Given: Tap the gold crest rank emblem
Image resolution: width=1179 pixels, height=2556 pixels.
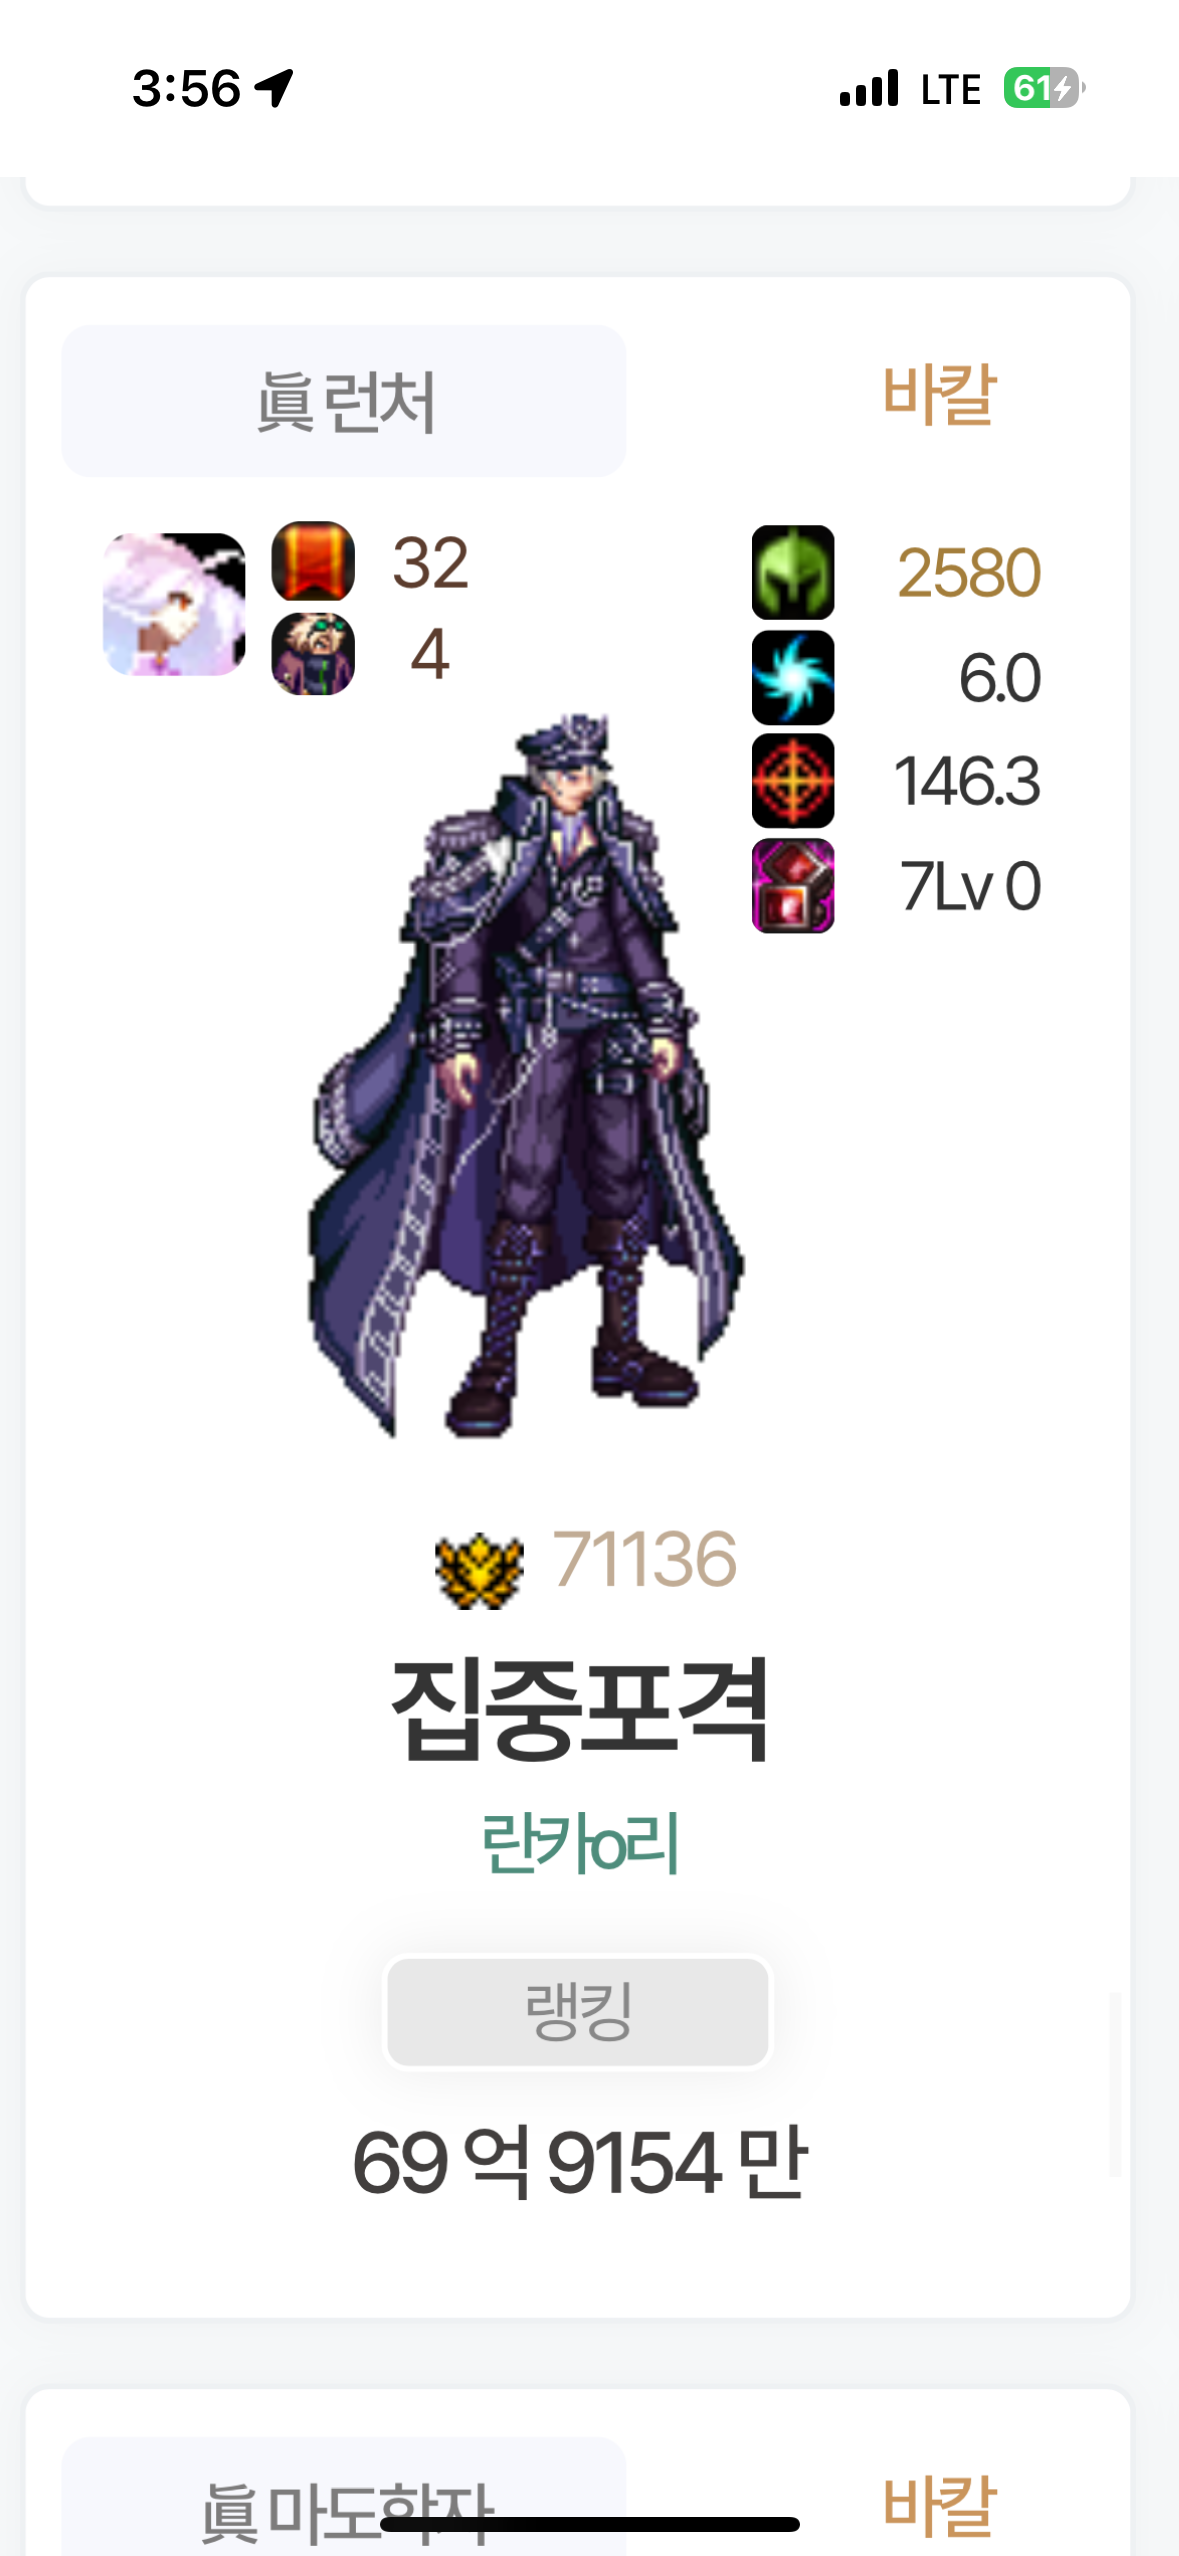Looking at the screenshot, I should (479, 1570).
